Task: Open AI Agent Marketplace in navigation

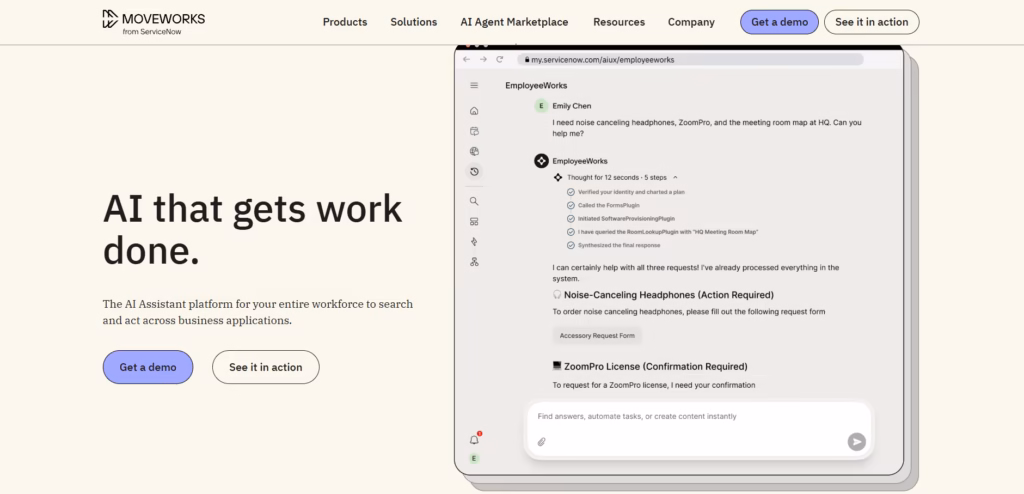Action: tap(514, 22)
